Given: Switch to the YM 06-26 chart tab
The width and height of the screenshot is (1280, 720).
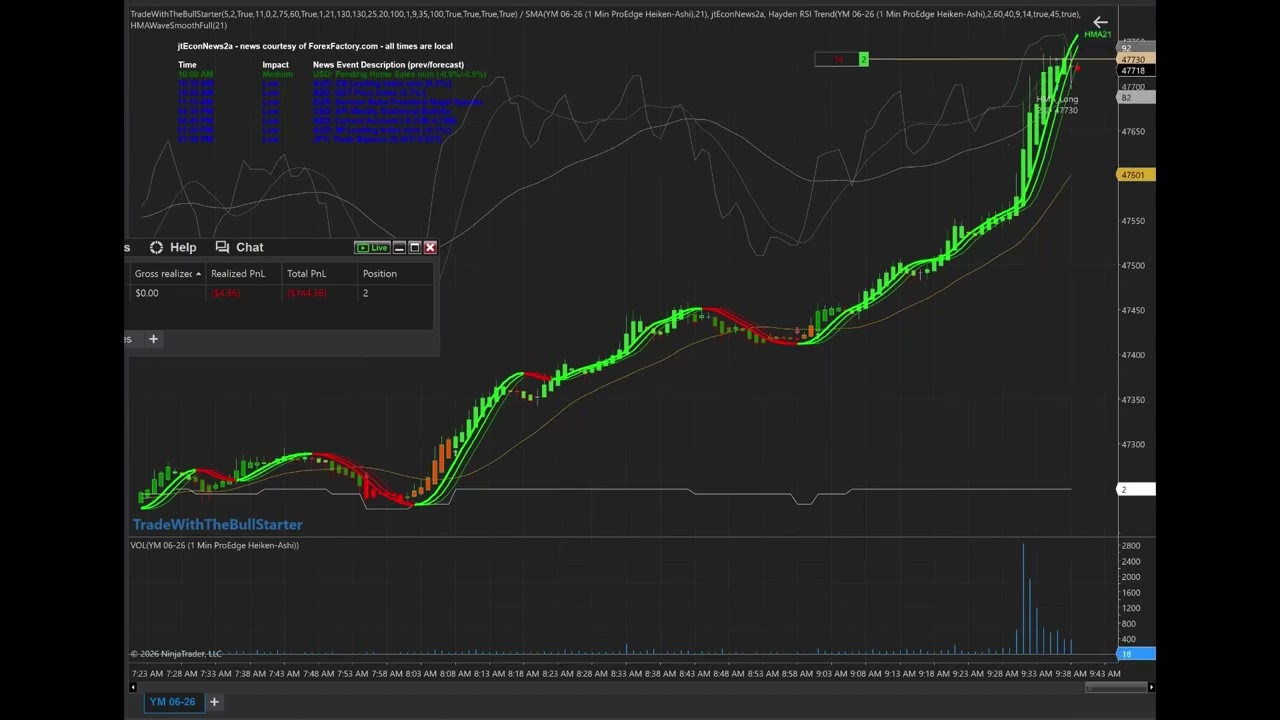Looking at the screenshot, I should point(172,702).
